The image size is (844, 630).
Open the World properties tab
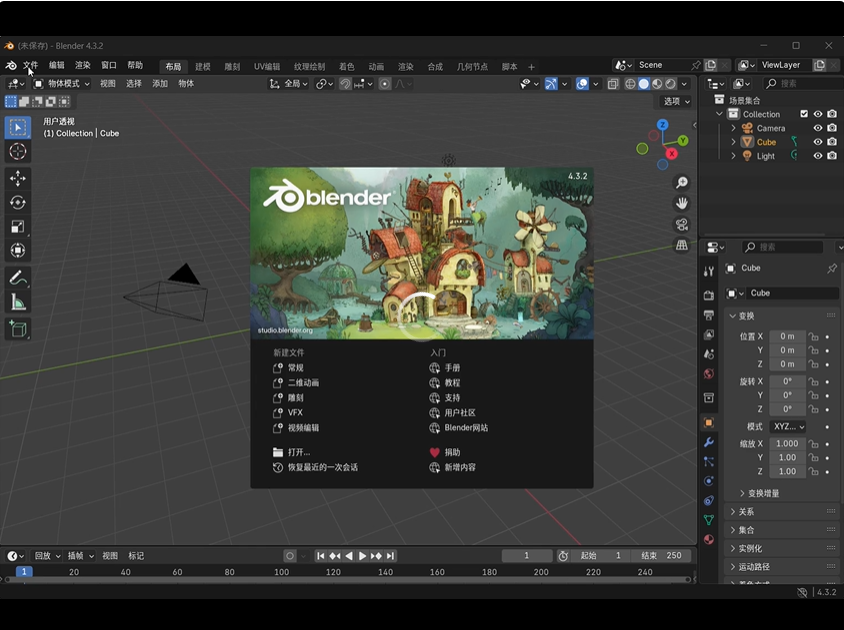pyautogui.click(x=709, y=374)
